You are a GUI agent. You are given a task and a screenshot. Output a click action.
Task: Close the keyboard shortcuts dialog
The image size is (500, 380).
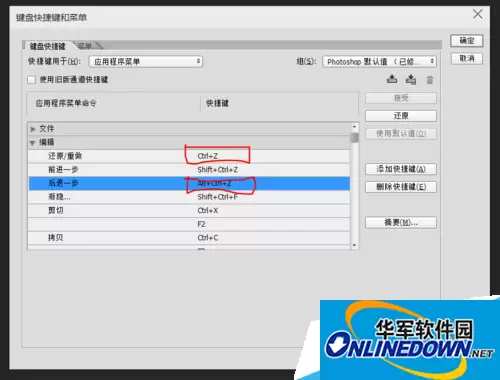point(478,14)
